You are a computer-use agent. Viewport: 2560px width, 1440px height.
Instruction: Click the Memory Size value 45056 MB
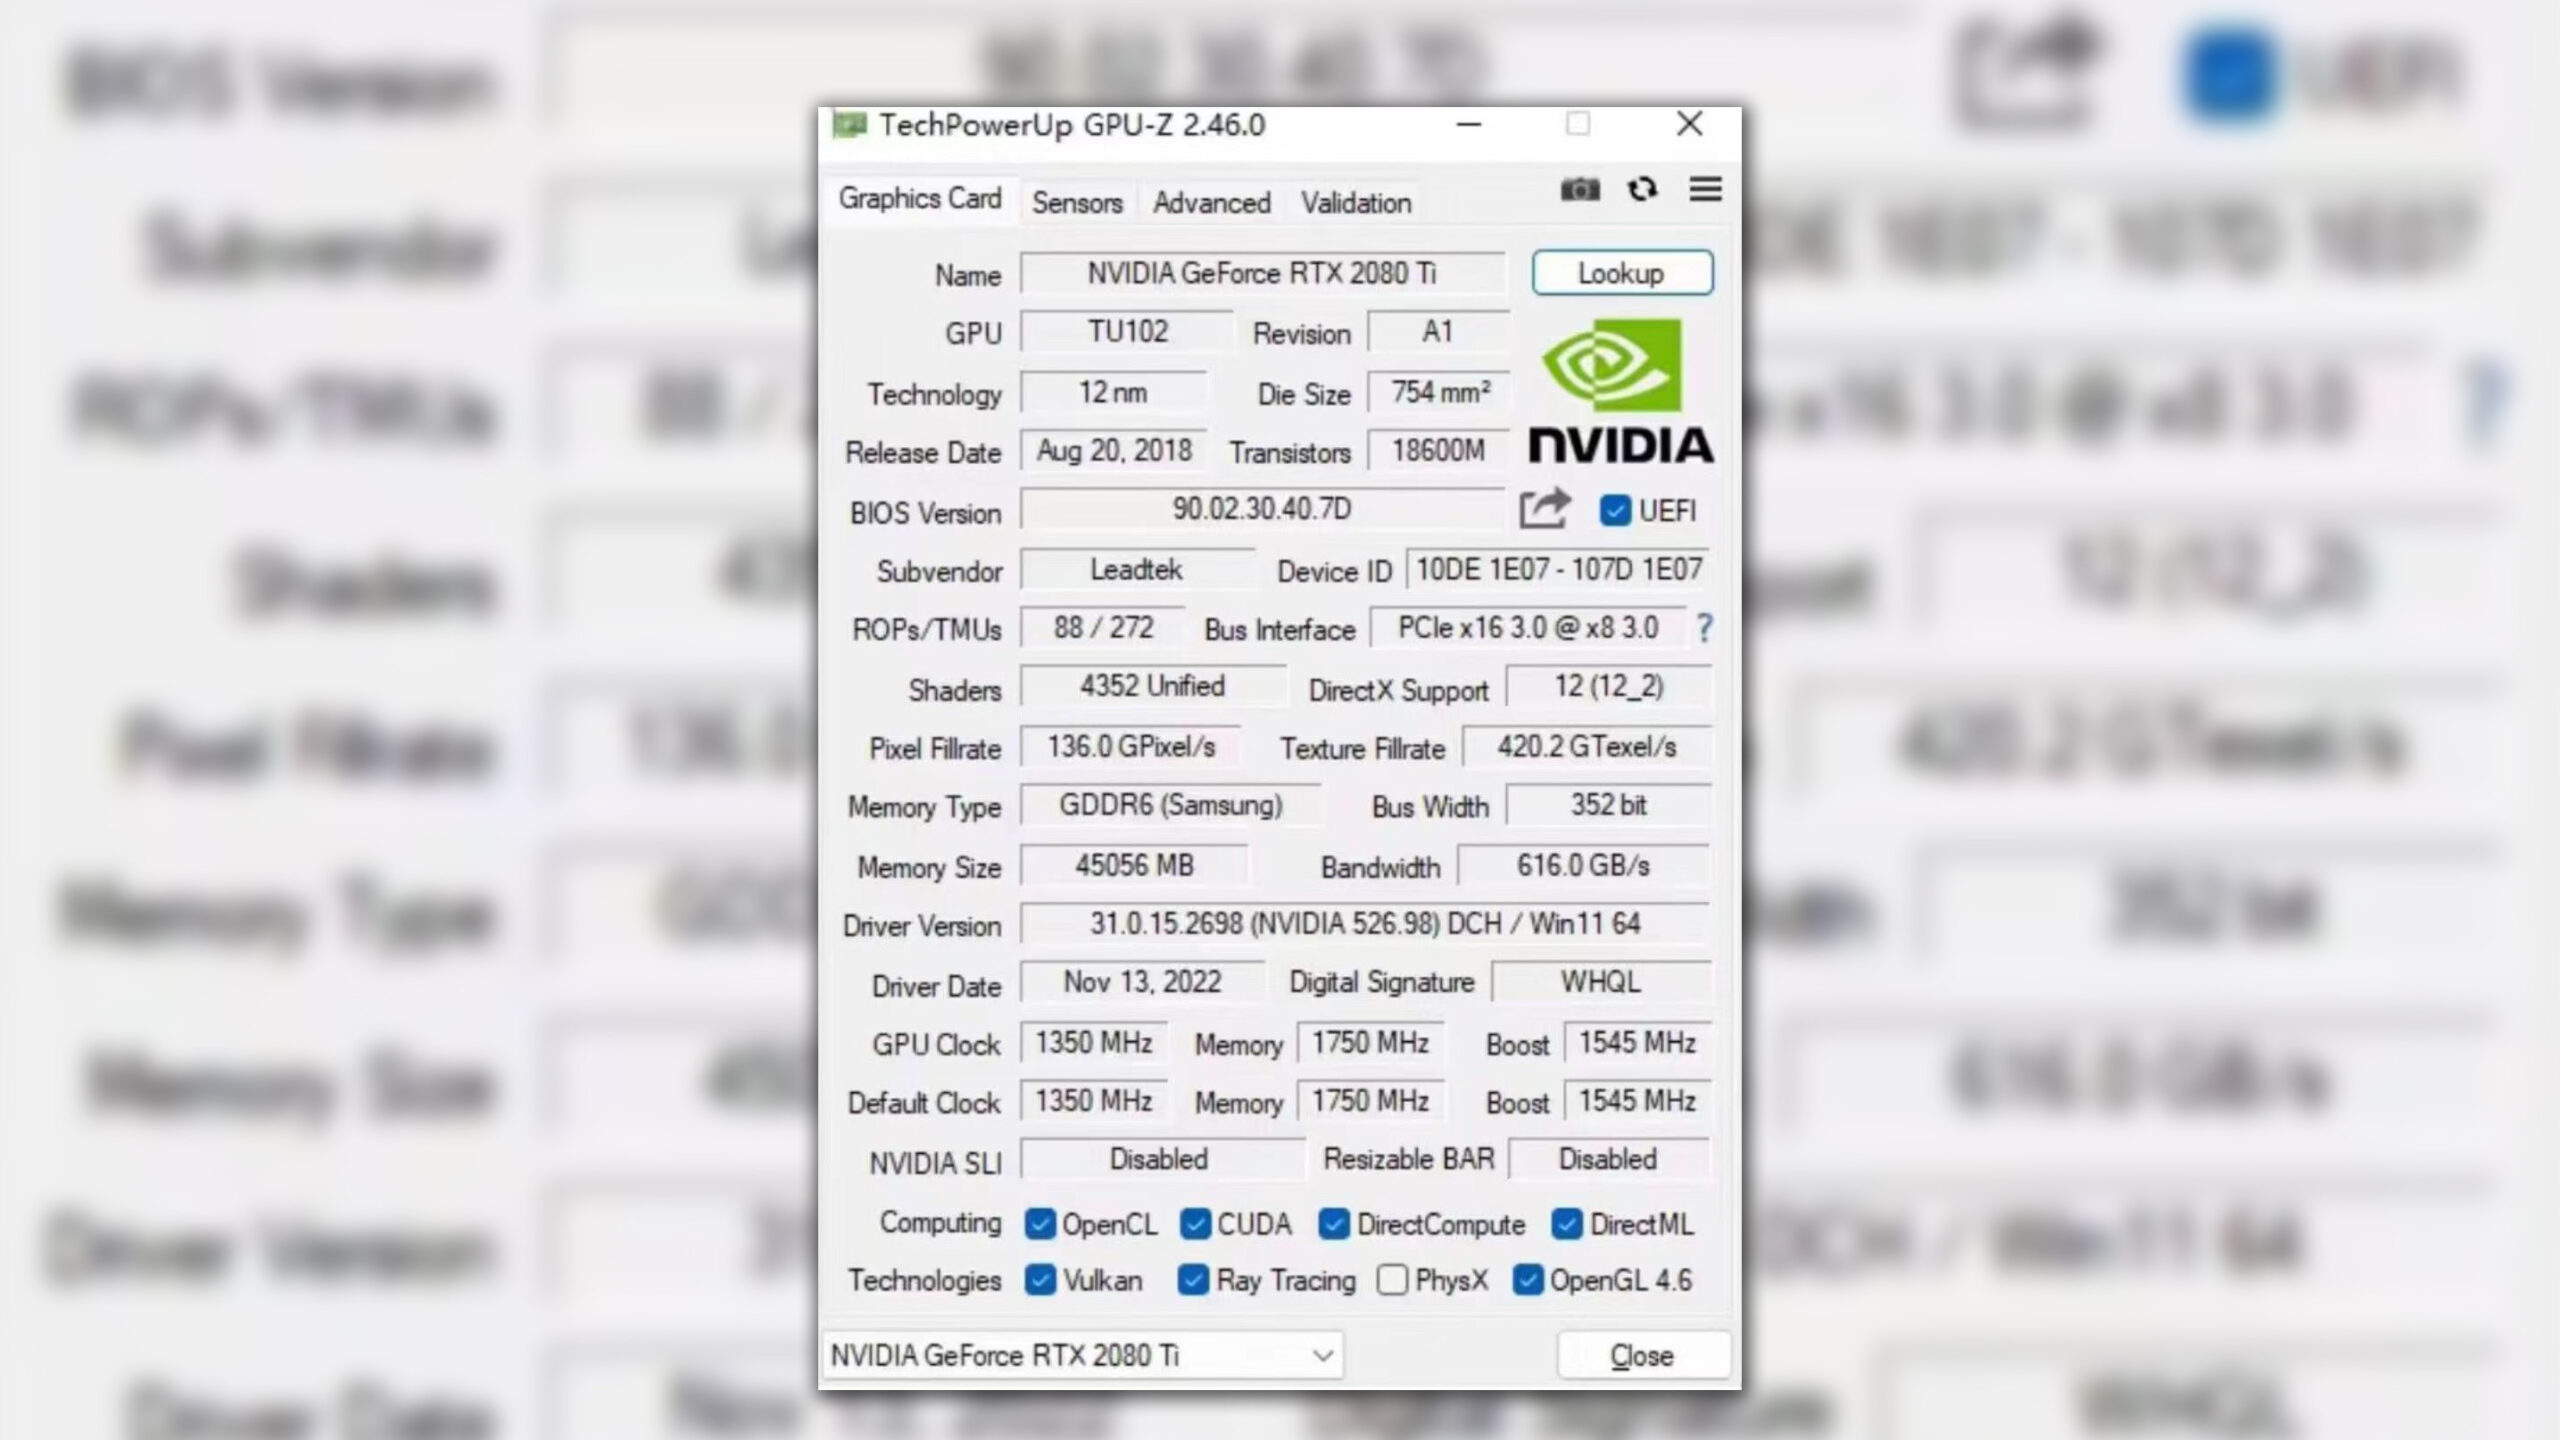point(1134,865)
